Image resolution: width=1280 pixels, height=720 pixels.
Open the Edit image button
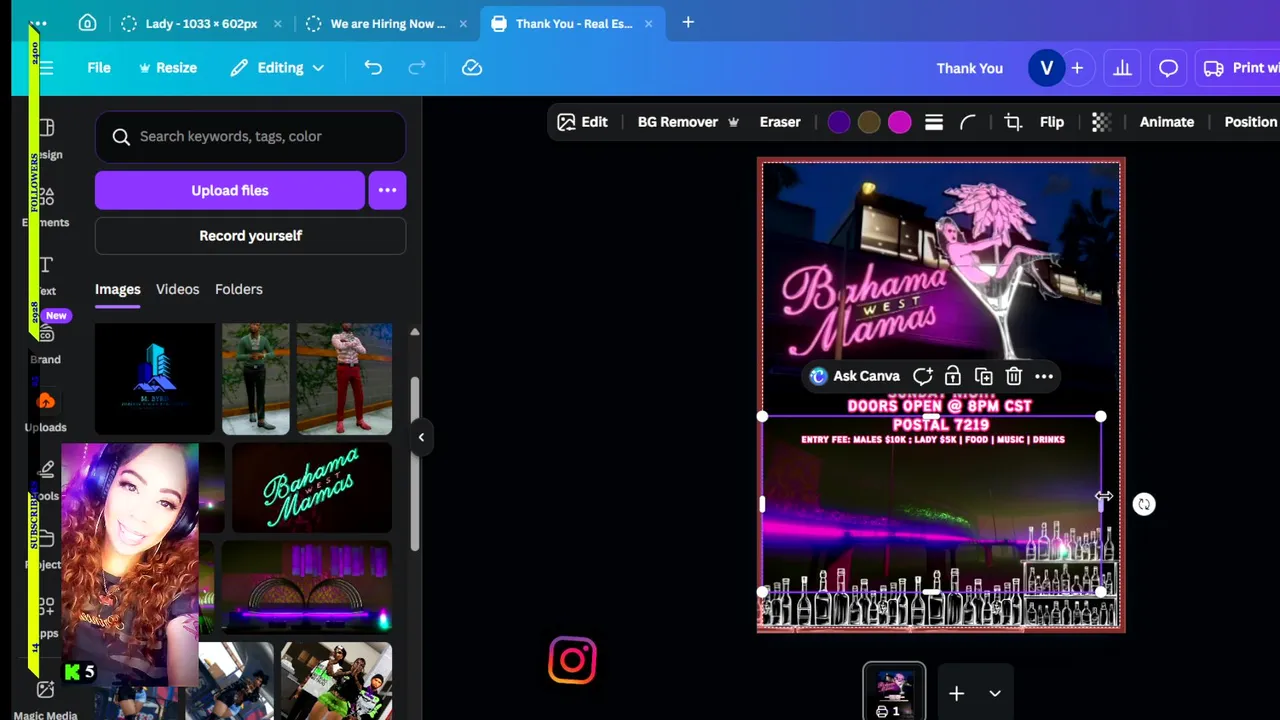[x=582, y=122]
